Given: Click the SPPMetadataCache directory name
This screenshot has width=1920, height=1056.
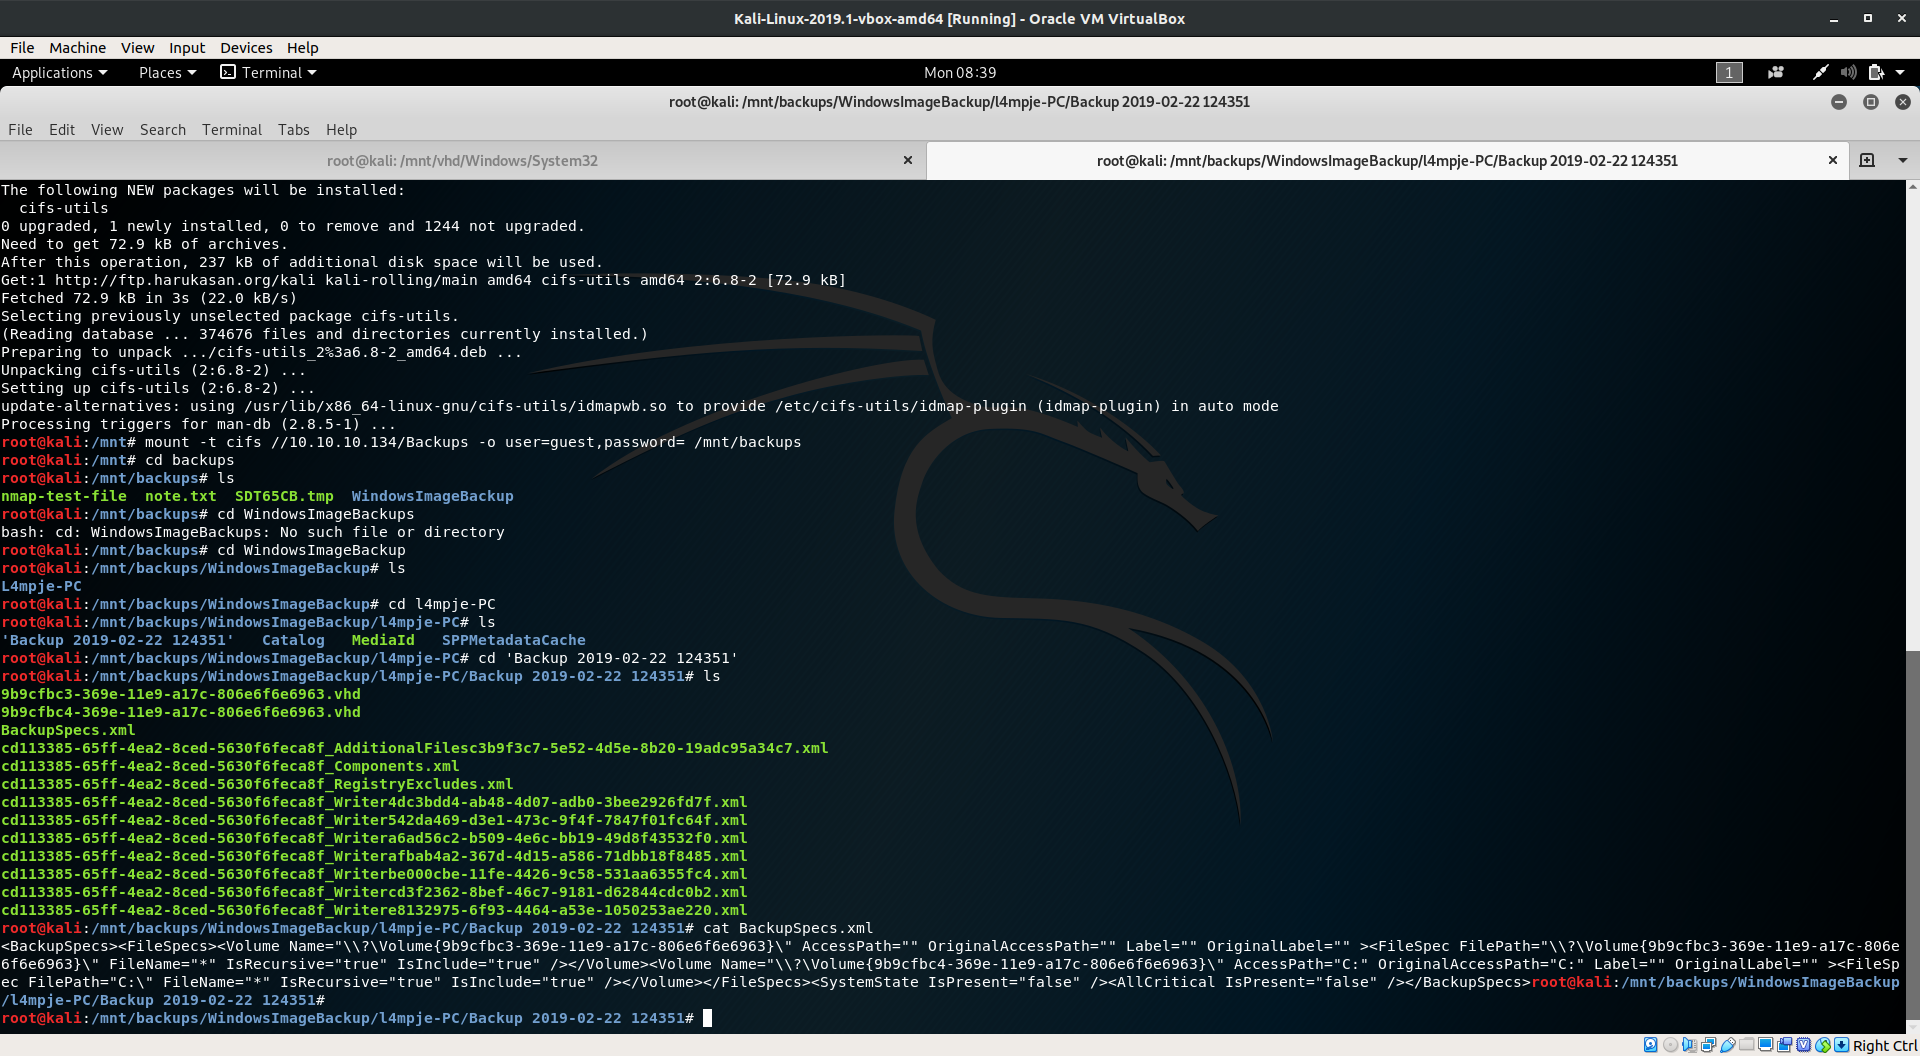Looking at the screenshot, I should 514,640.
